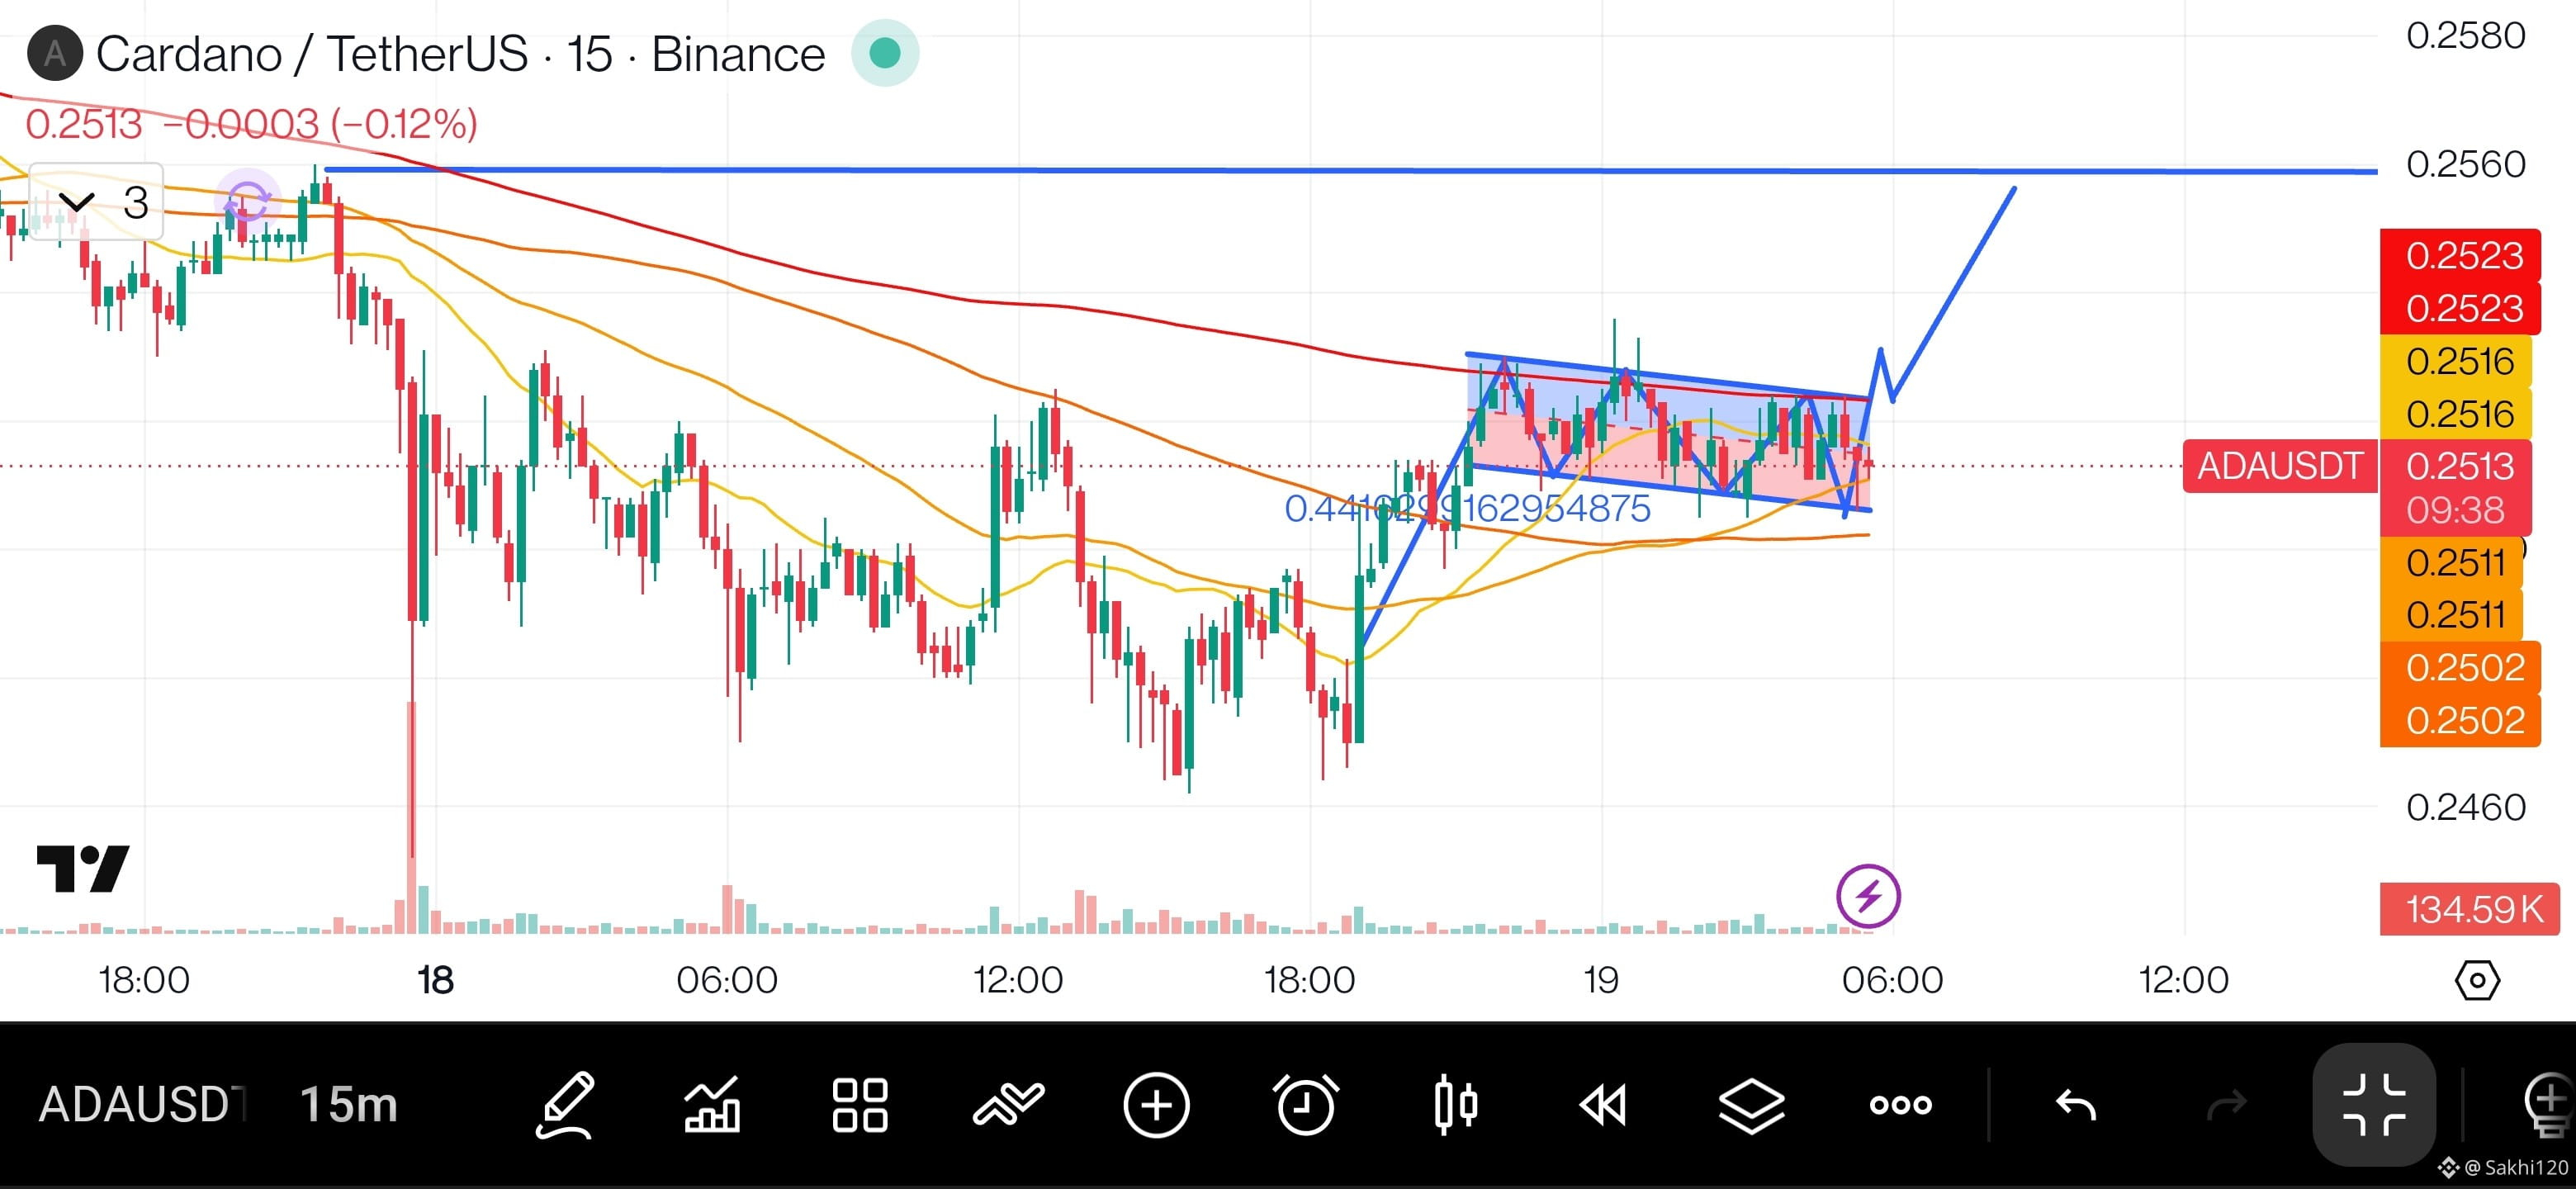Screen dimensions: 2576x1189
Task: Tap the price change -0.0003 (-0.12%) text
Action: point(320,124)
